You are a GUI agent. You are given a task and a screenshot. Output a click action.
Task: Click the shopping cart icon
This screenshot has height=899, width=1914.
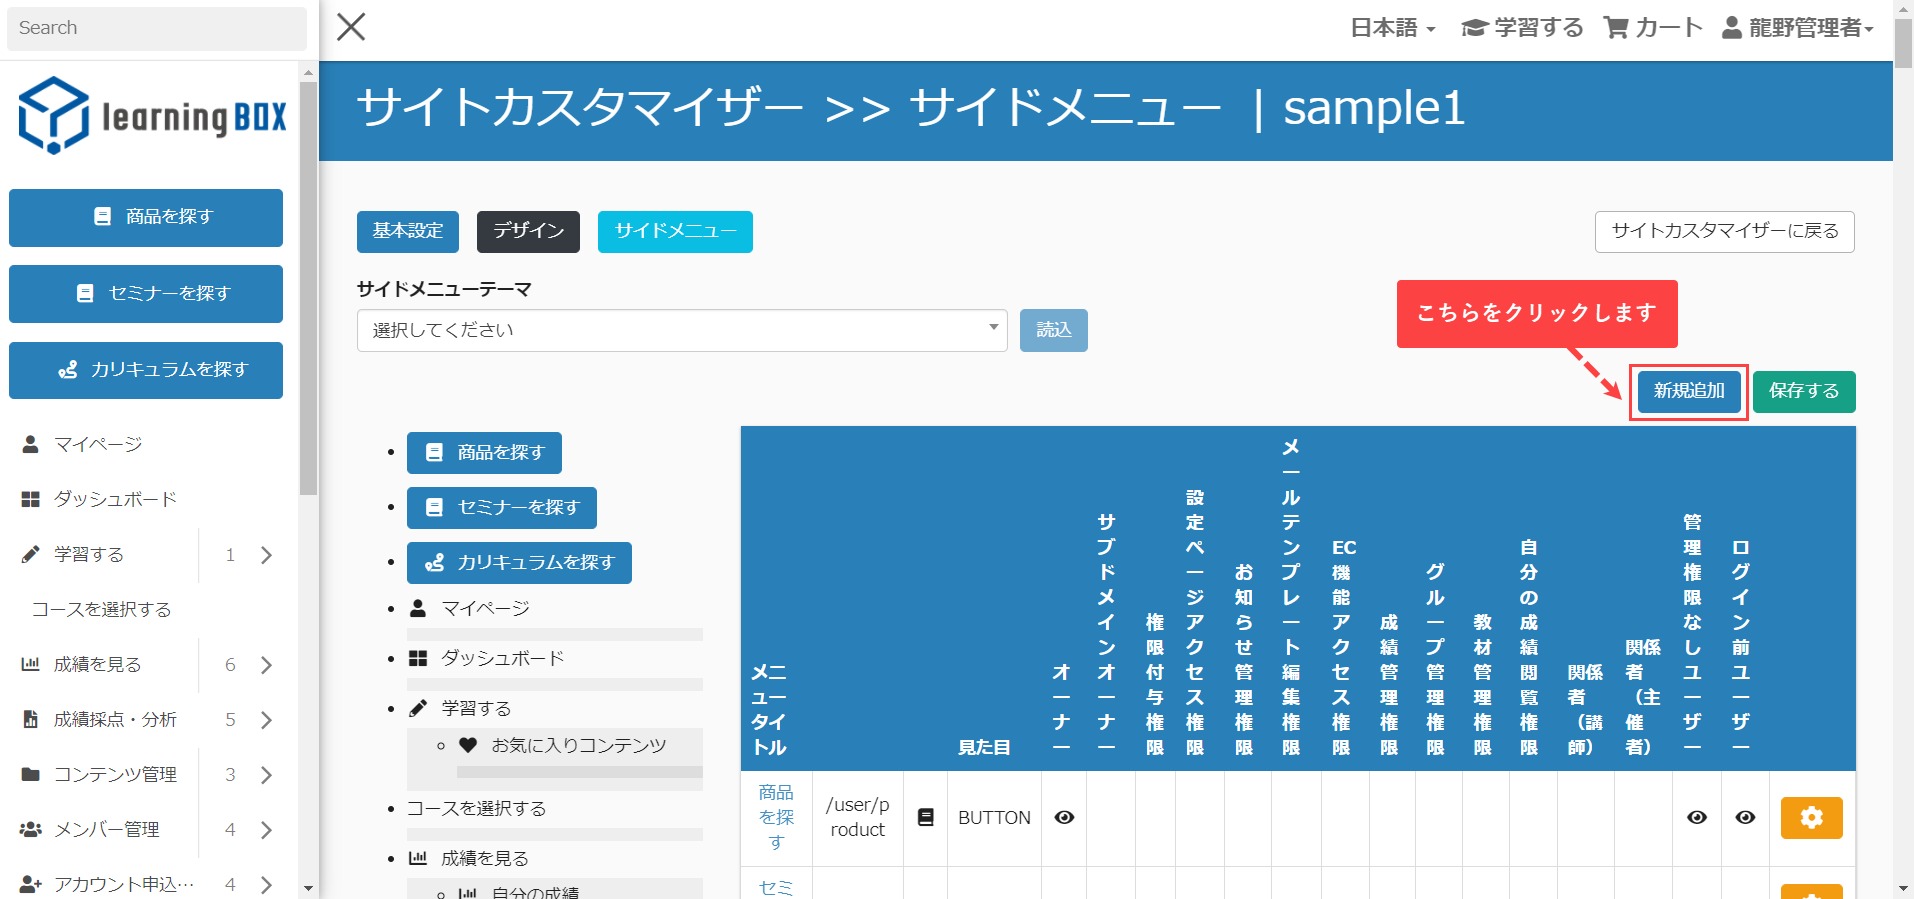point(1615,28)
